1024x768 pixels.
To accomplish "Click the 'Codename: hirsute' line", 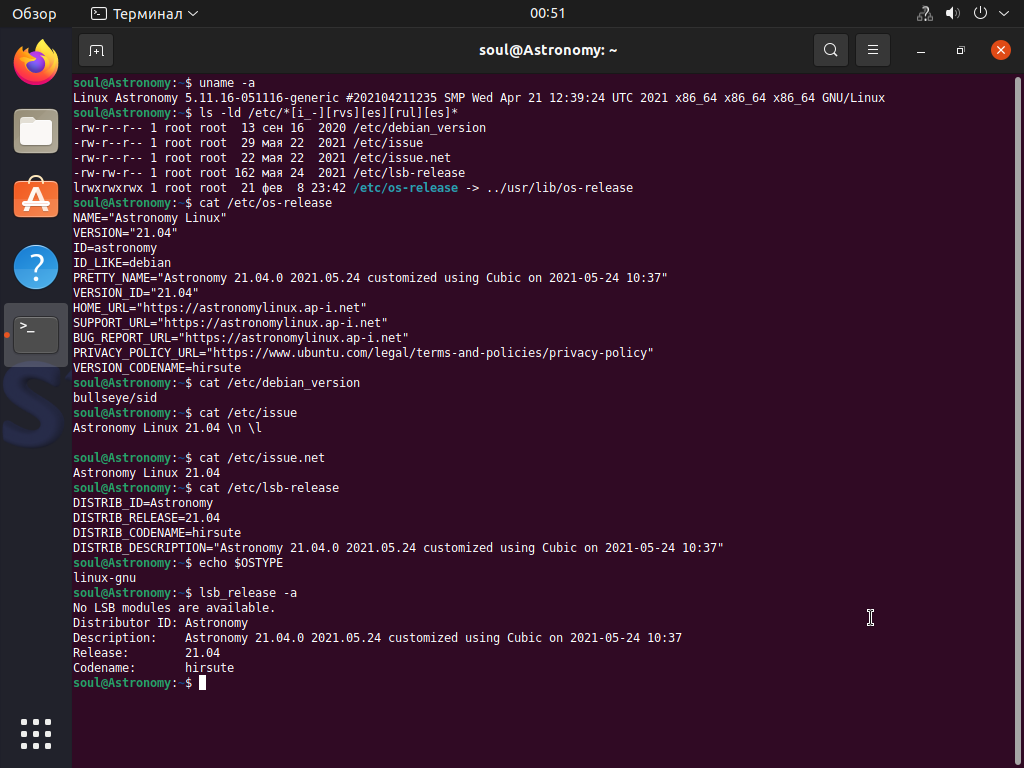I will [153, 668].
